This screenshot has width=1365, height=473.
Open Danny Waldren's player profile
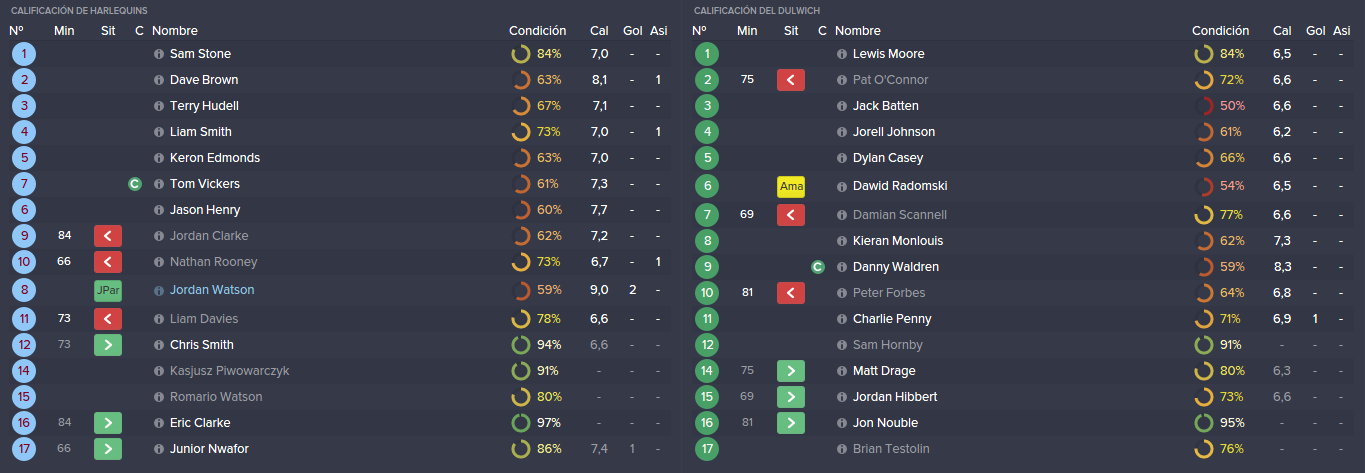tap(896, 267)
